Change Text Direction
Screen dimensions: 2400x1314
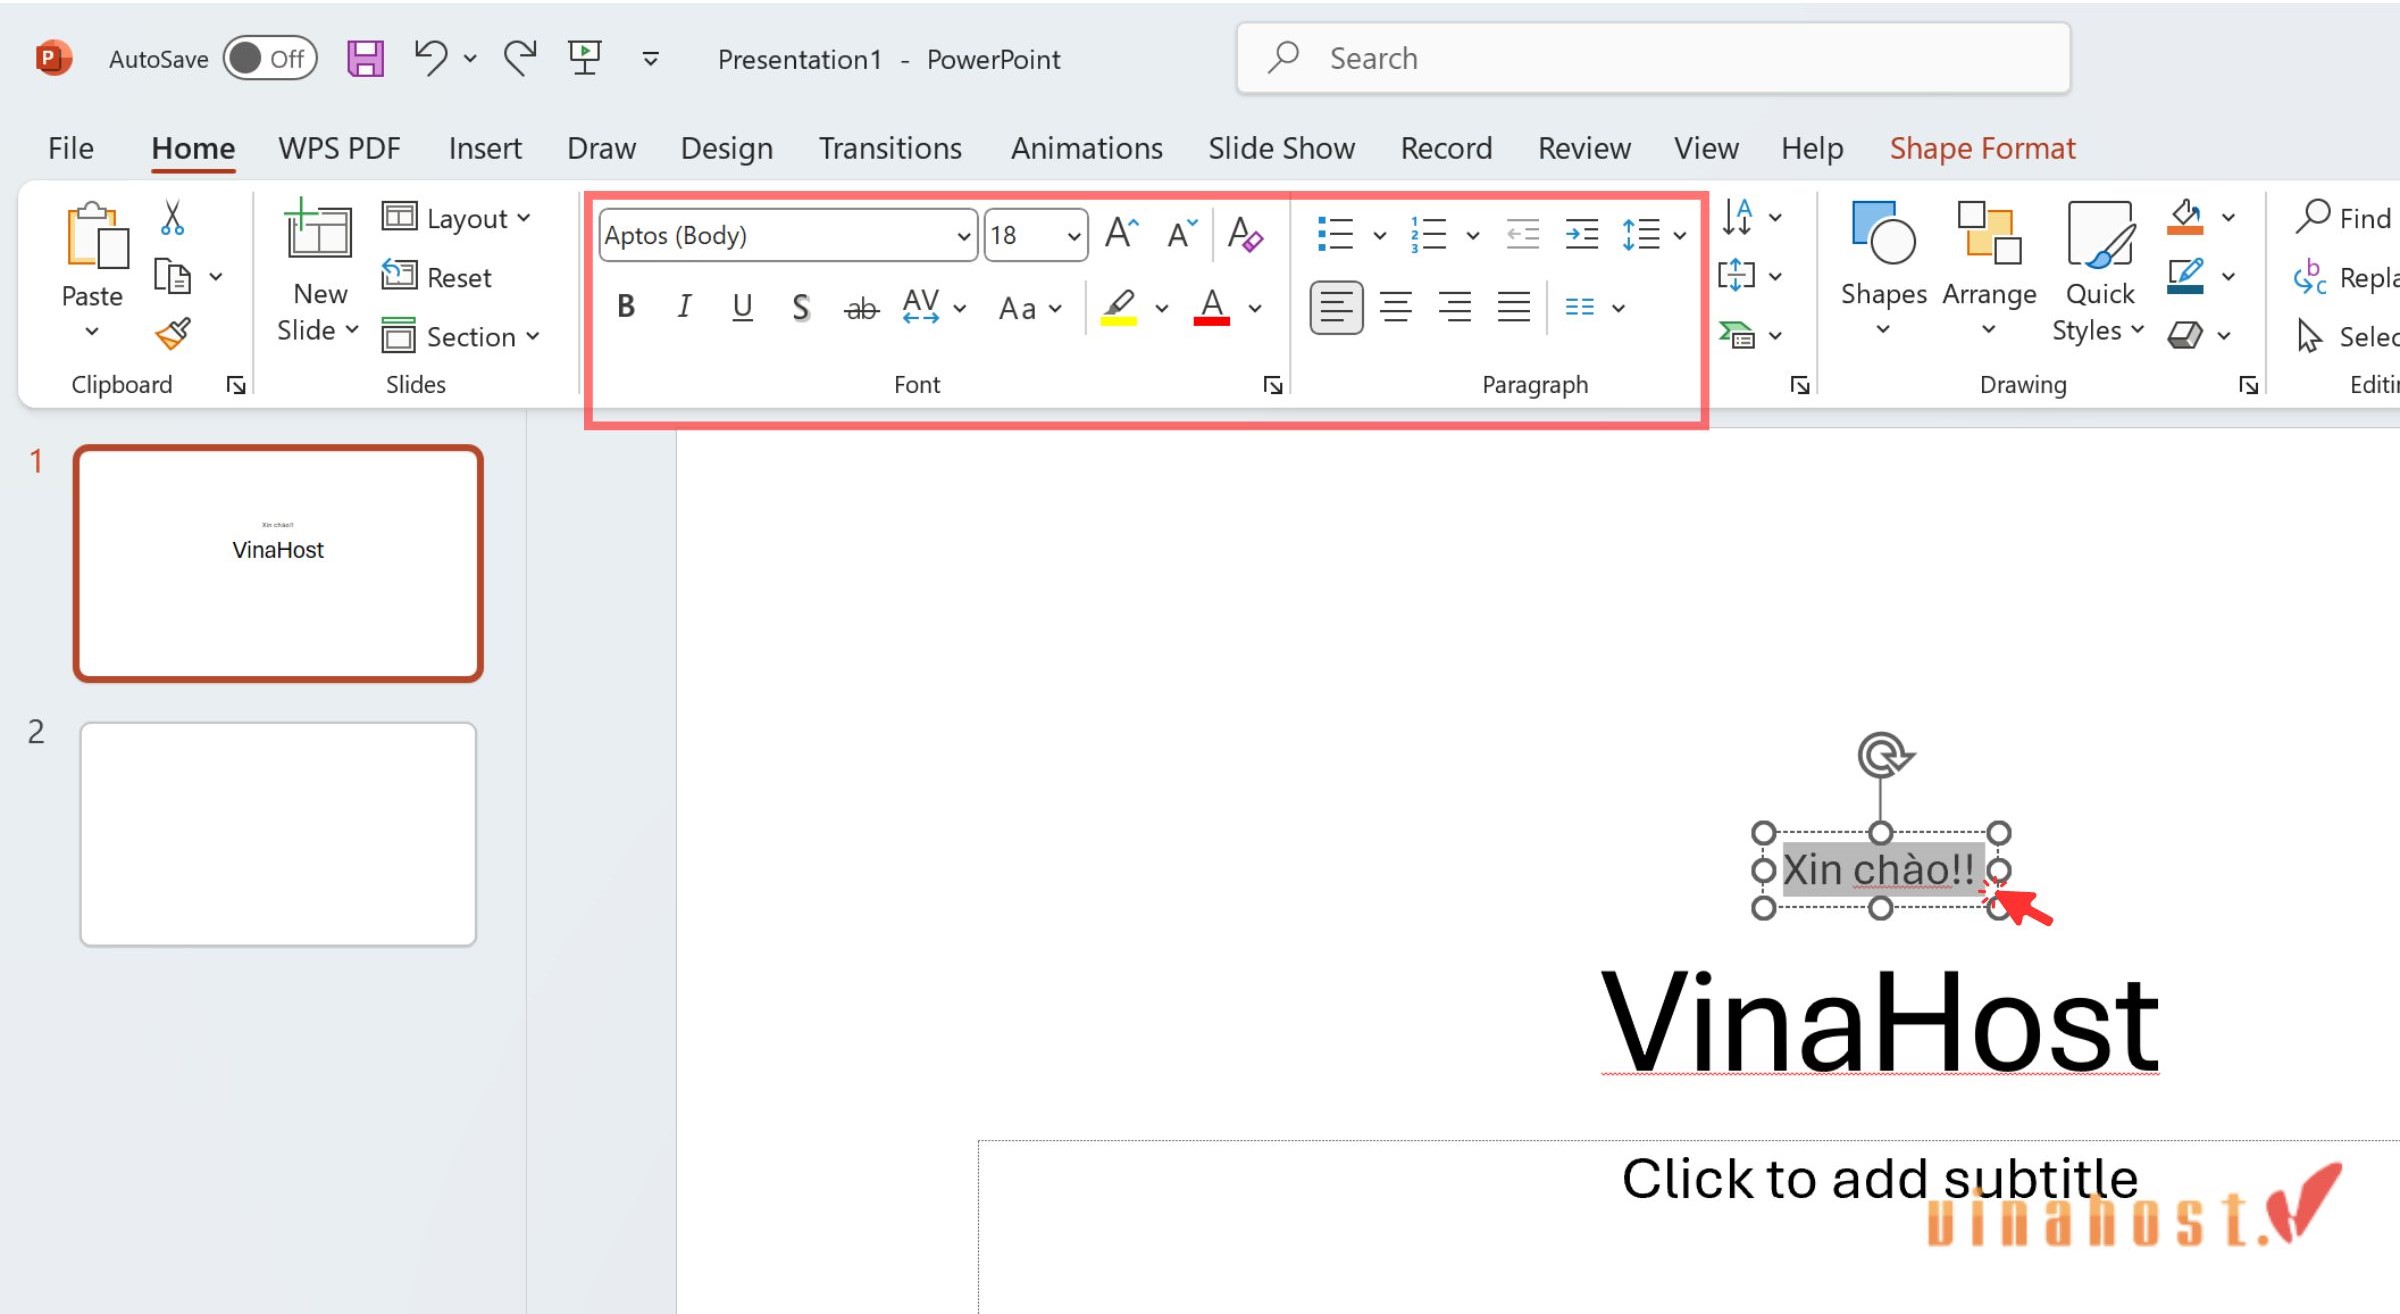(1750, 217)
